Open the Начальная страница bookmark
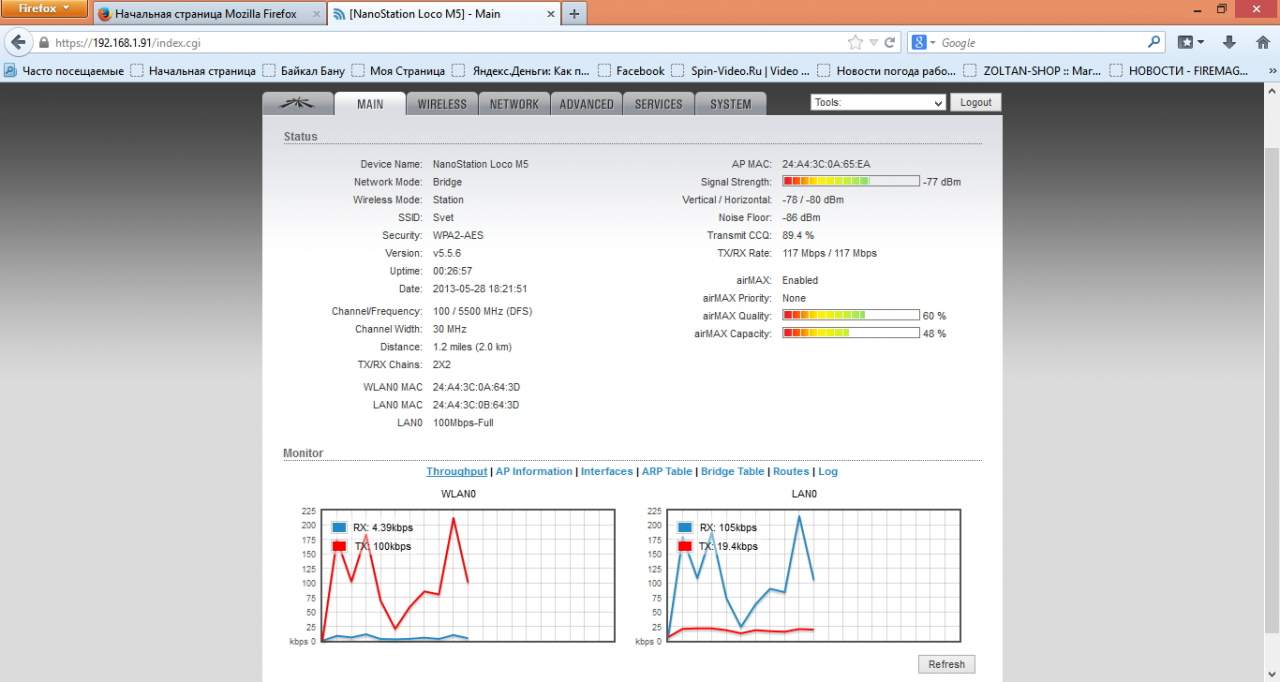The width and height of the screenshot is (1280, 682). (193, 71)
